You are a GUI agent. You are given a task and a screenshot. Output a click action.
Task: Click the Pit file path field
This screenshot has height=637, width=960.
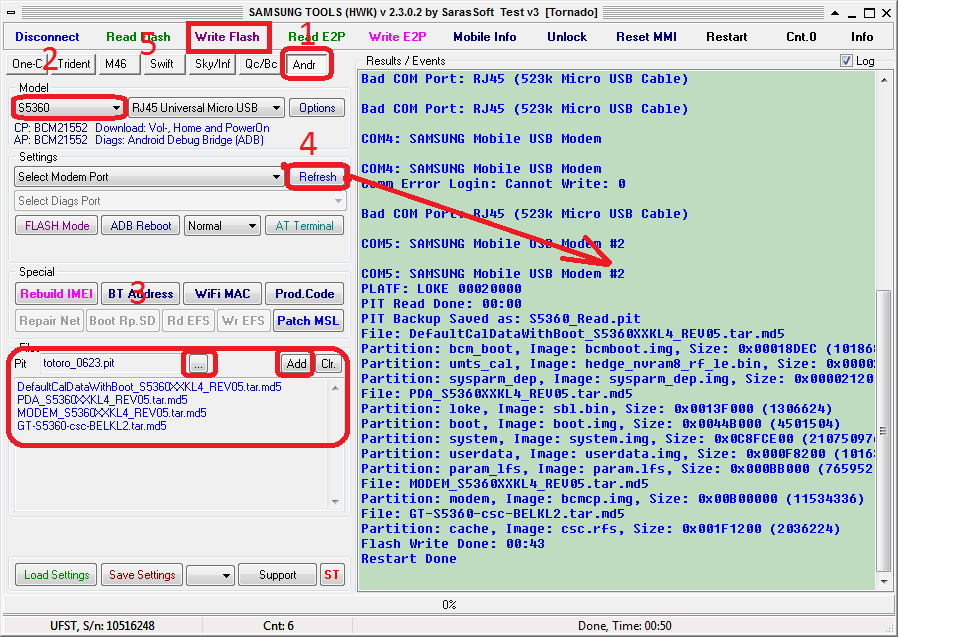point(111,363)
